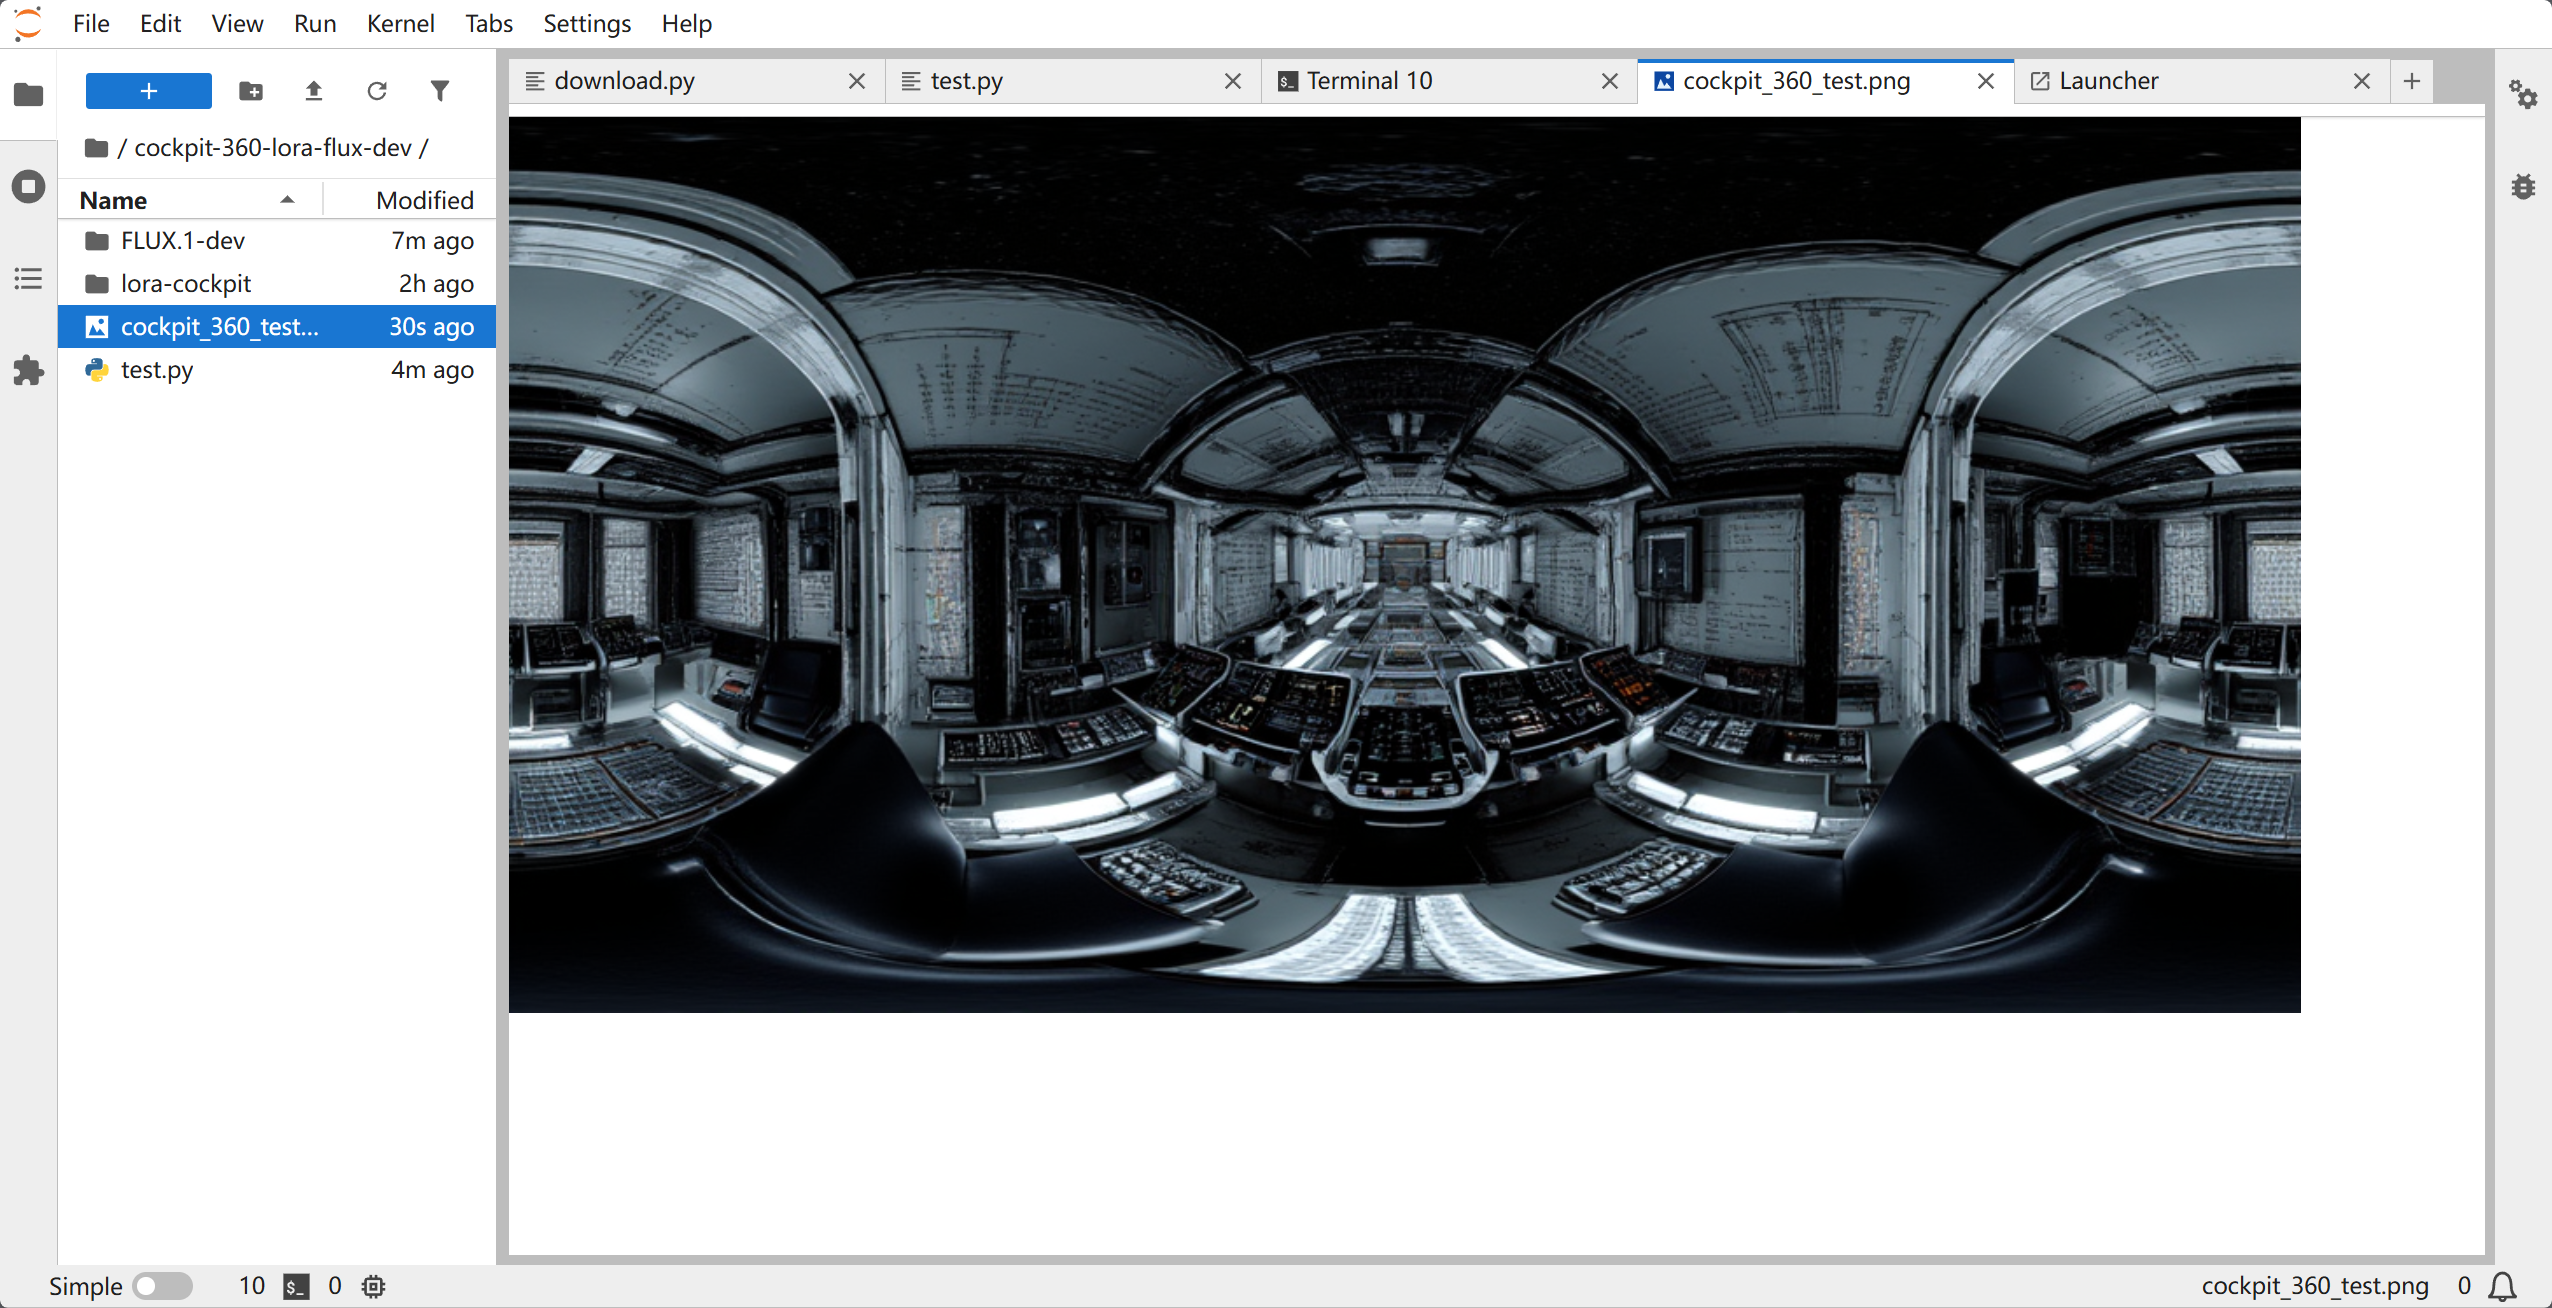Toggle the Simple interface mode switch

point(162,1286)
